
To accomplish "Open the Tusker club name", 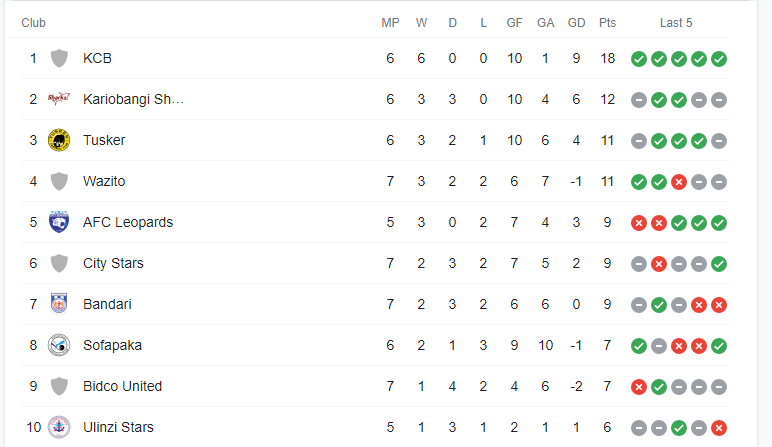I will coord(104,140).
